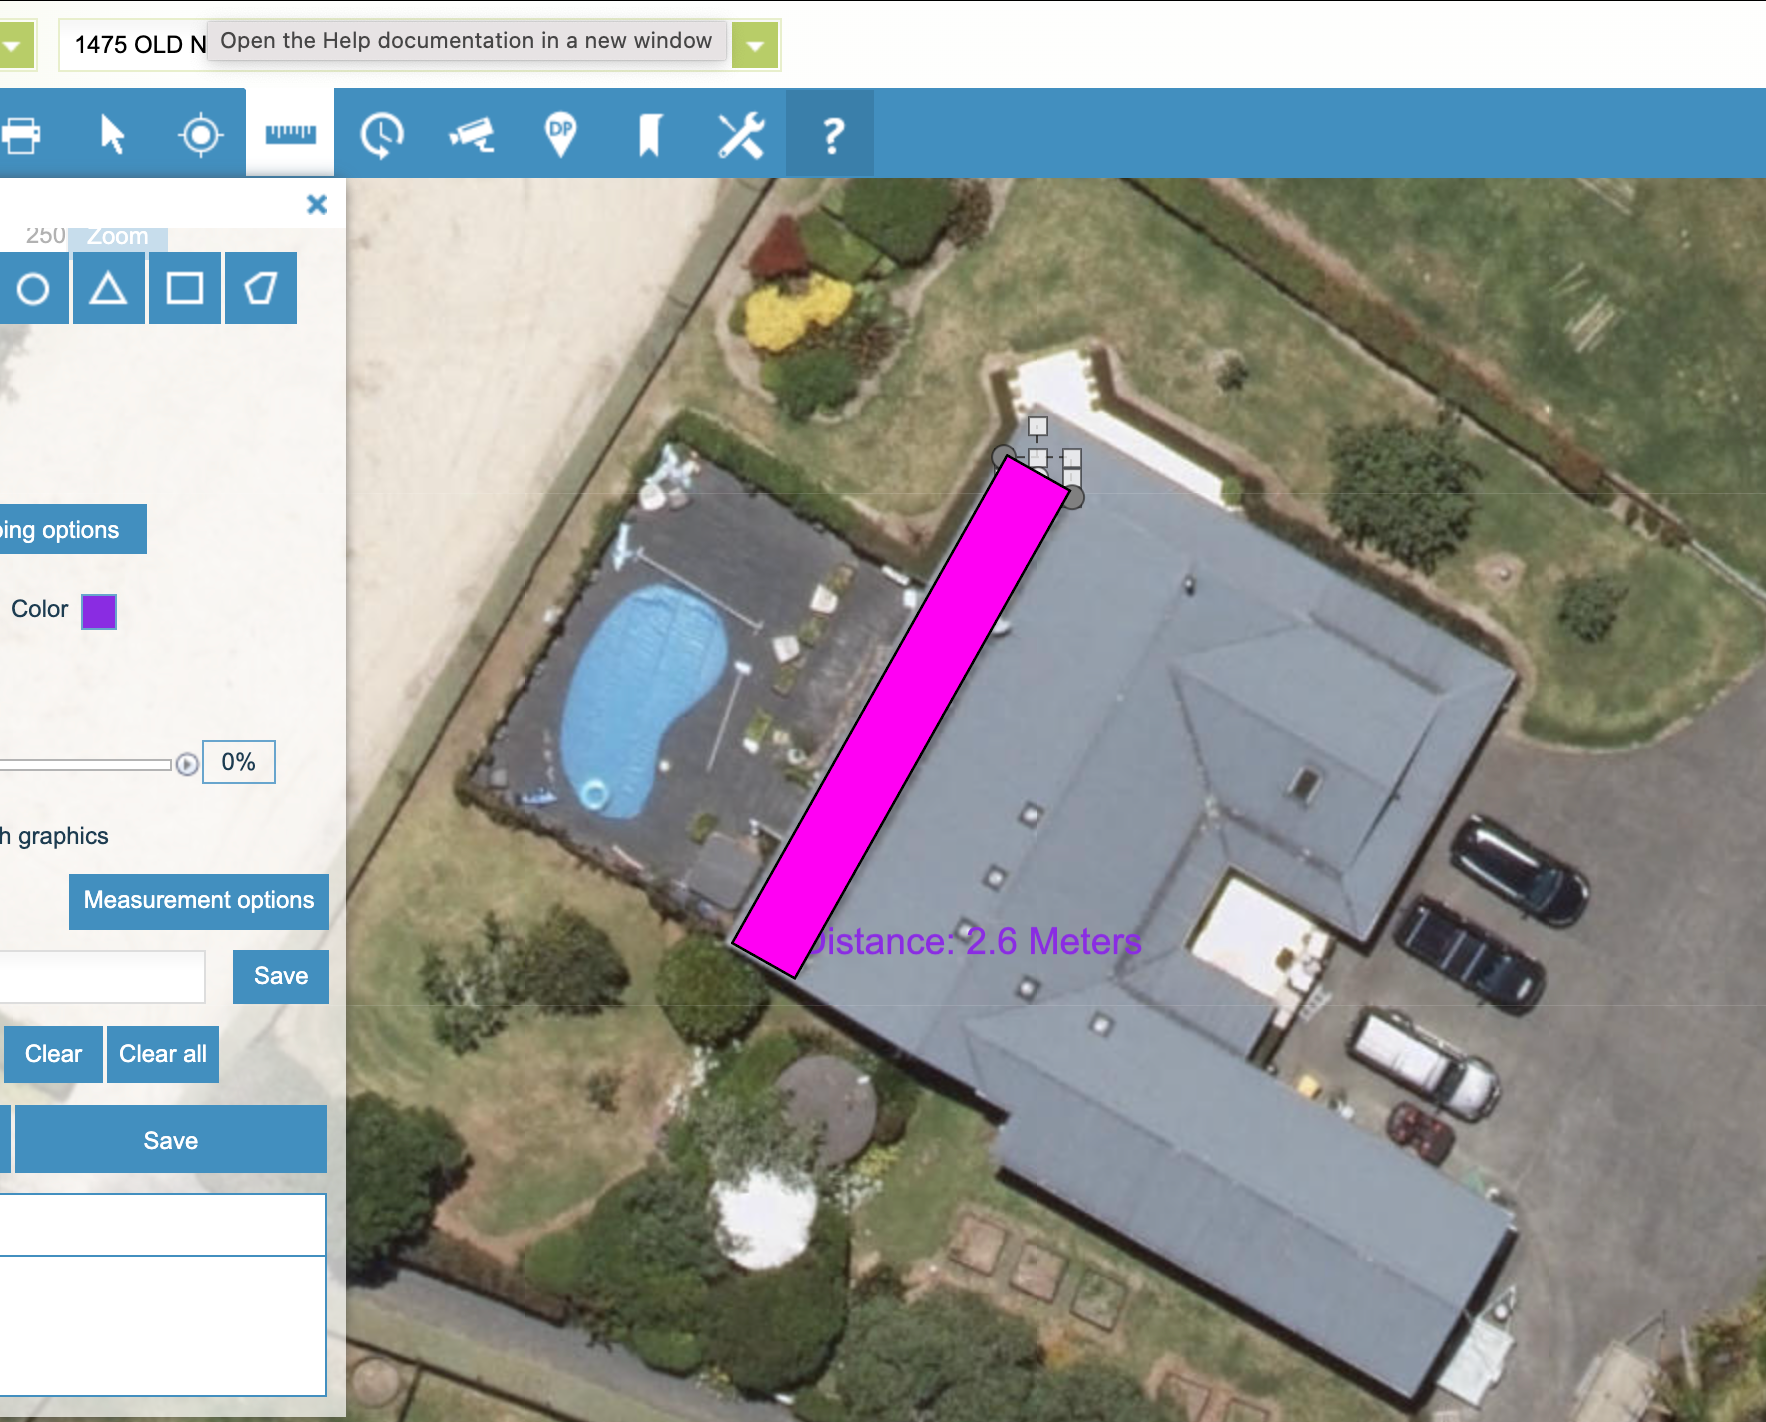1766x1422 pixels.
Task: Select the circle drawing shape
Action: coord(33,289)
